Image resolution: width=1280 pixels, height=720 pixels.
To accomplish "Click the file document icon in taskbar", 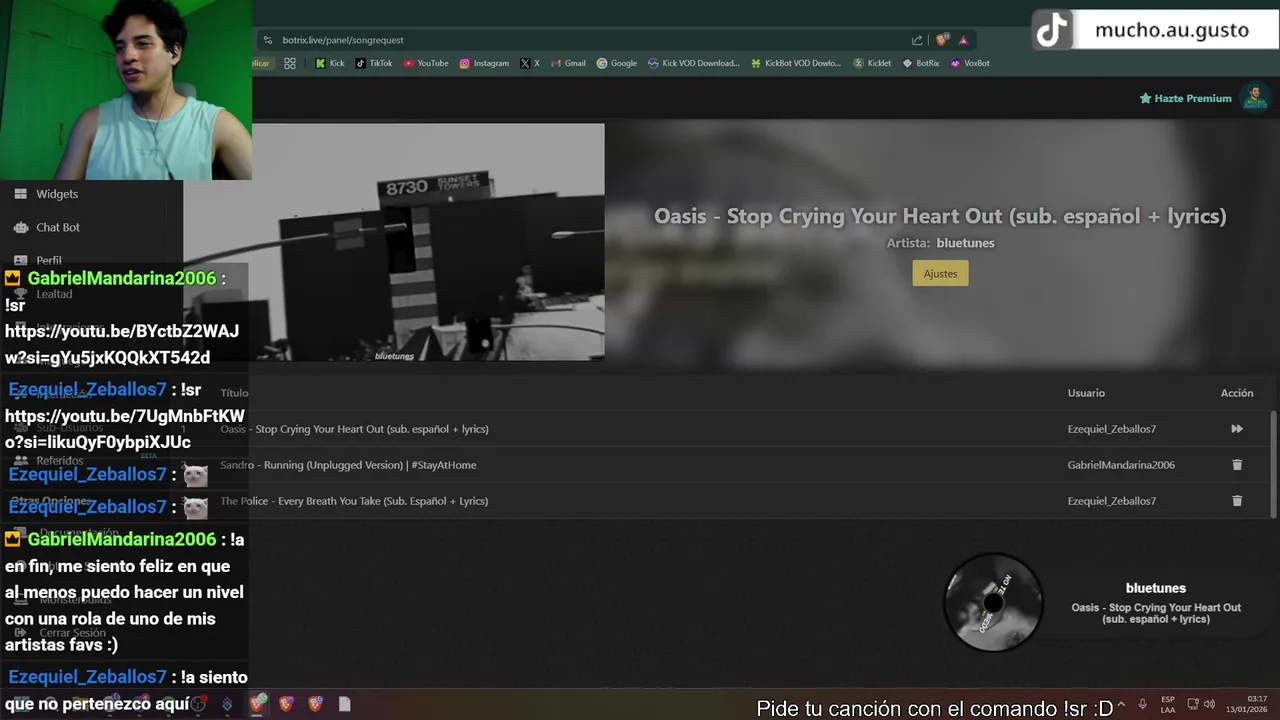I will pos(344,704).
